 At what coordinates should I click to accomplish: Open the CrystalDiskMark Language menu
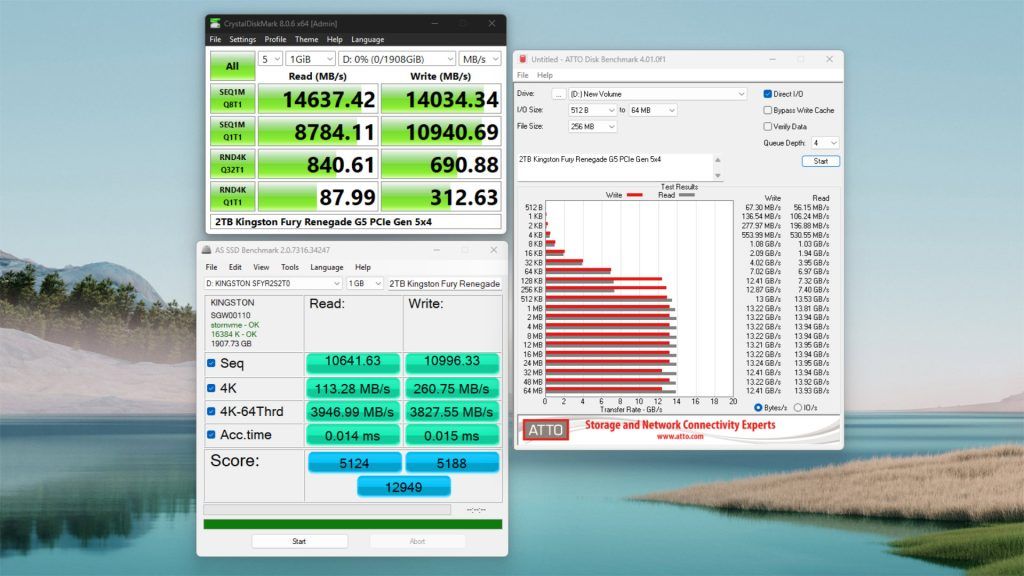point(368,39)
